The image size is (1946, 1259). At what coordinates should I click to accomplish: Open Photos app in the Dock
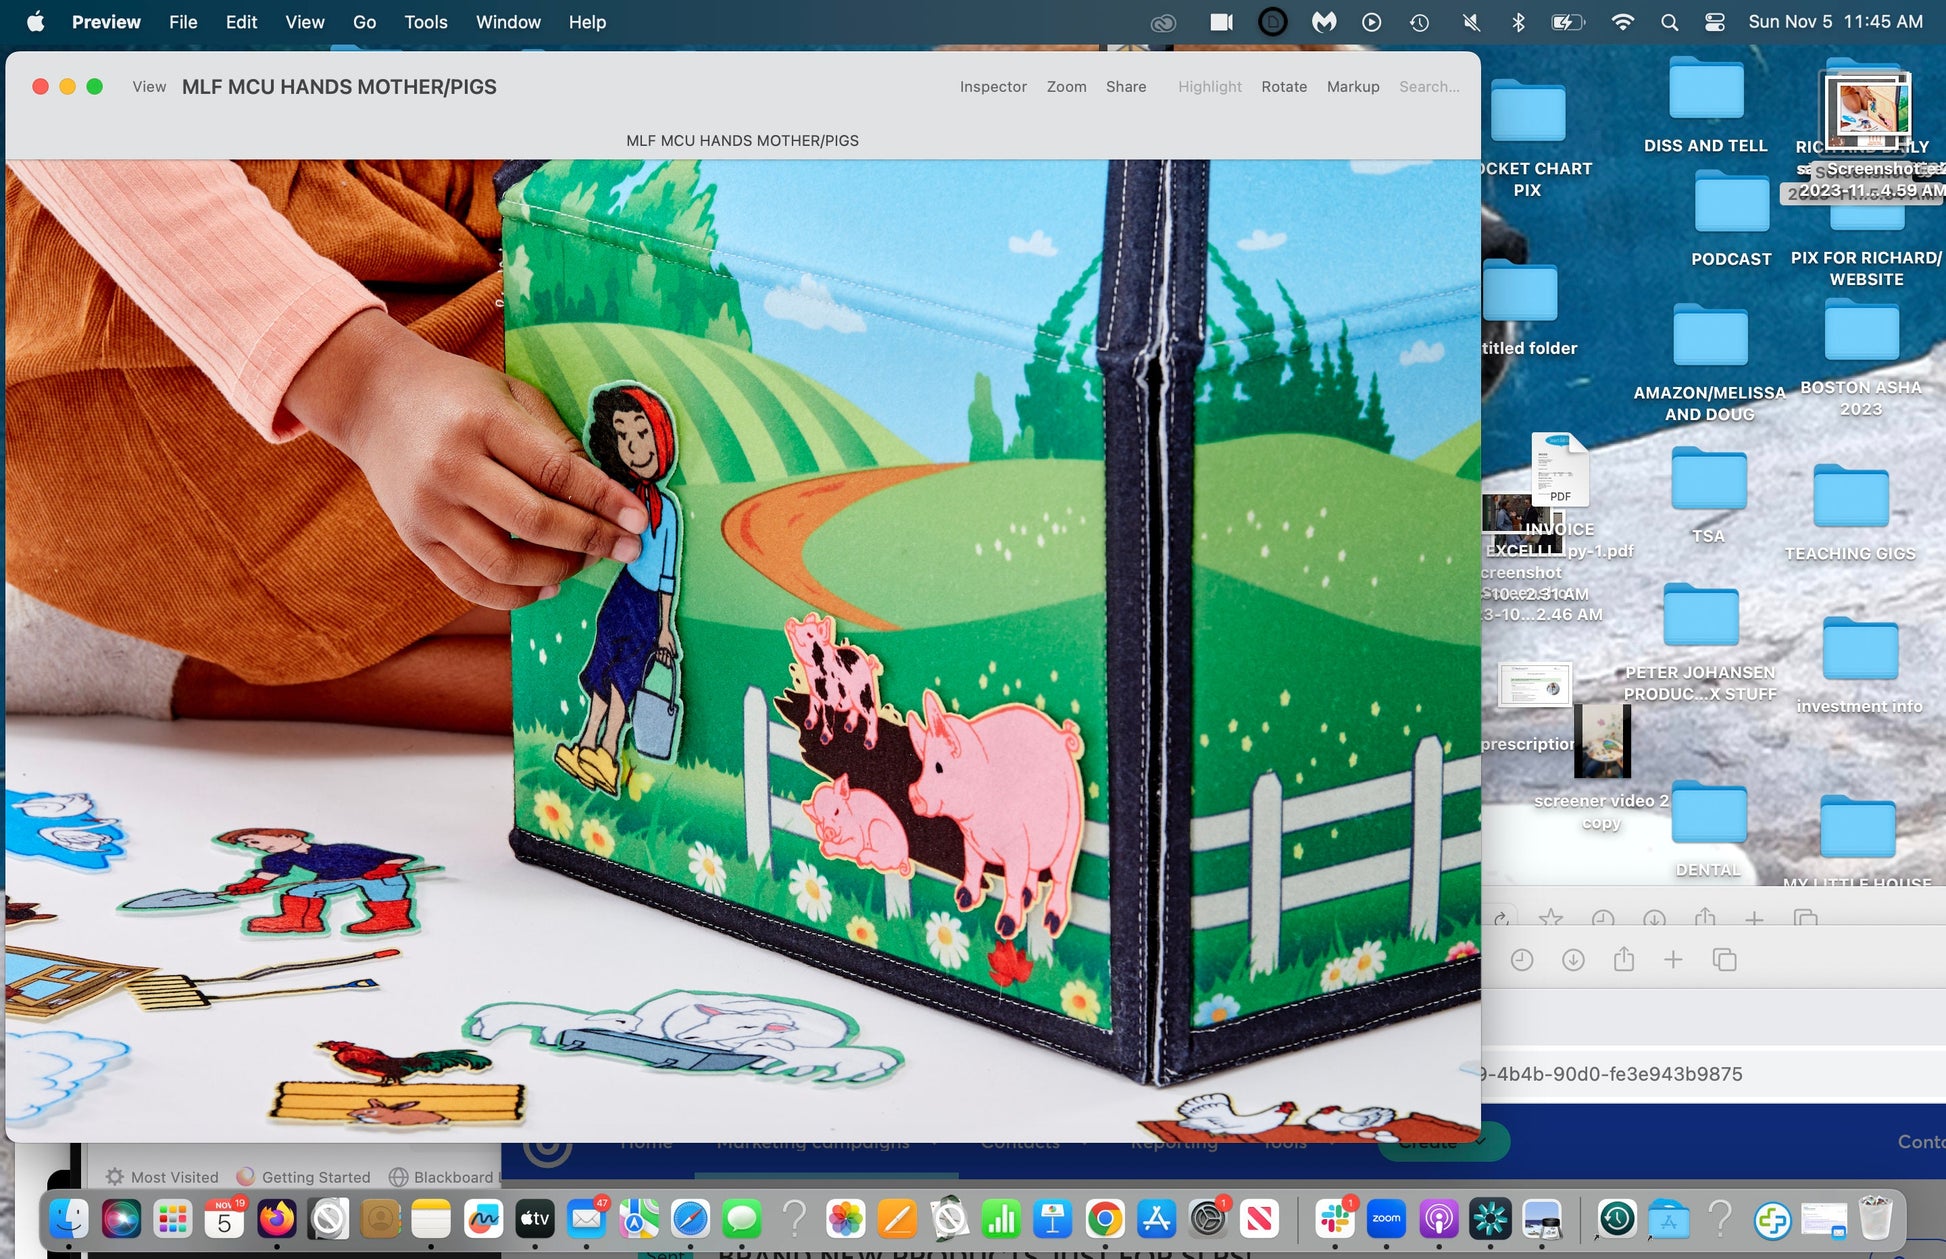(845, 1219)
